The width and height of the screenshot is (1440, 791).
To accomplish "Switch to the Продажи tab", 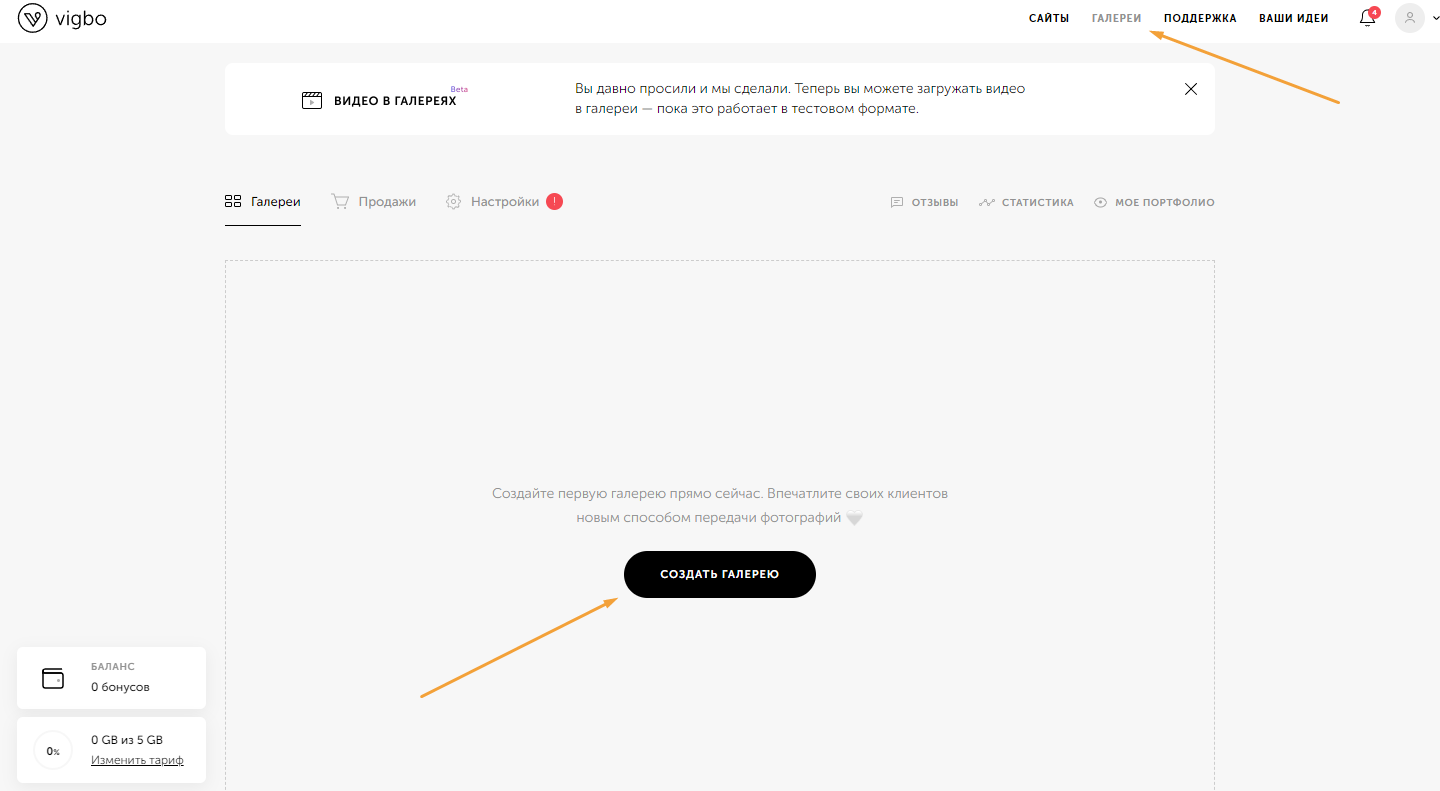I will point(374,202).
